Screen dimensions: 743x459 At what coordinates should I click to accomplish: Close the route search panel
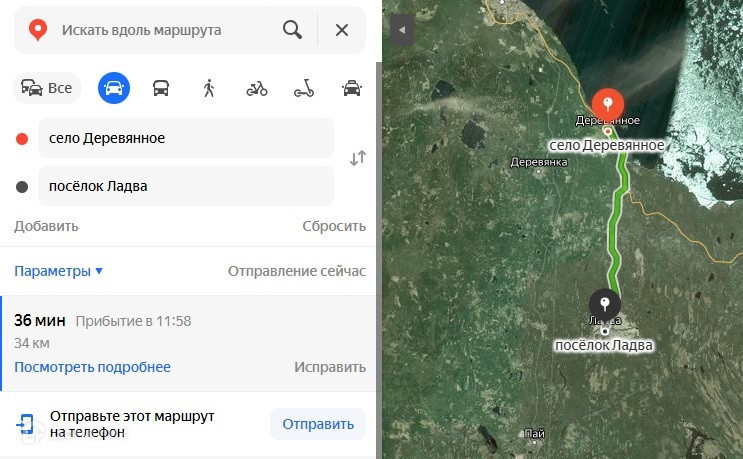(x=342, y=30)
